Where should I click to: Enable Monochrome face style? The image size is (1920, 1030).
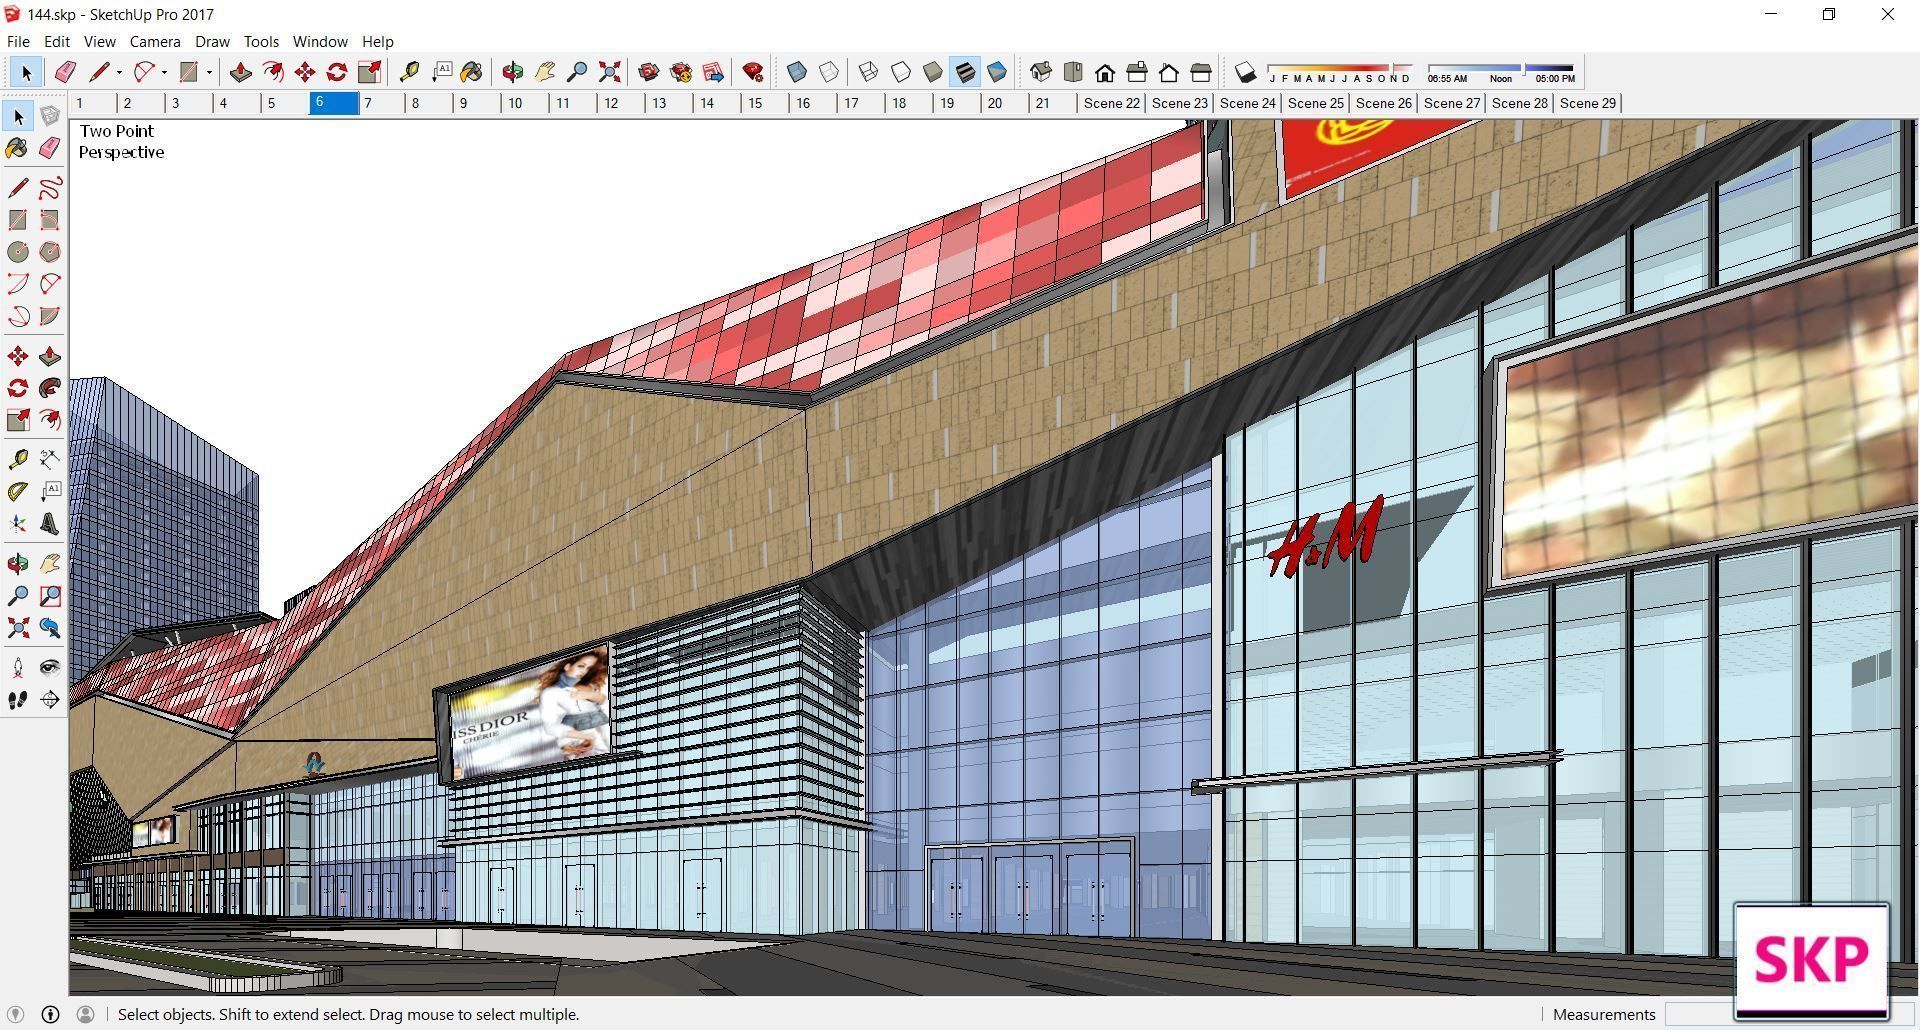click(997, 72)
